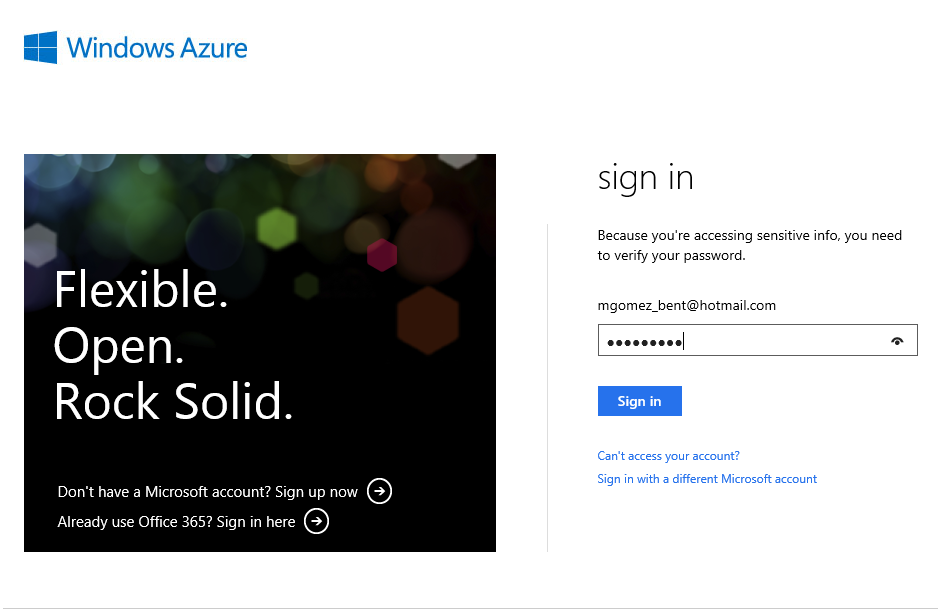Toggle password reveal eye icon
The height and width of the screenshot is (611, 939).
pos(896,341)
